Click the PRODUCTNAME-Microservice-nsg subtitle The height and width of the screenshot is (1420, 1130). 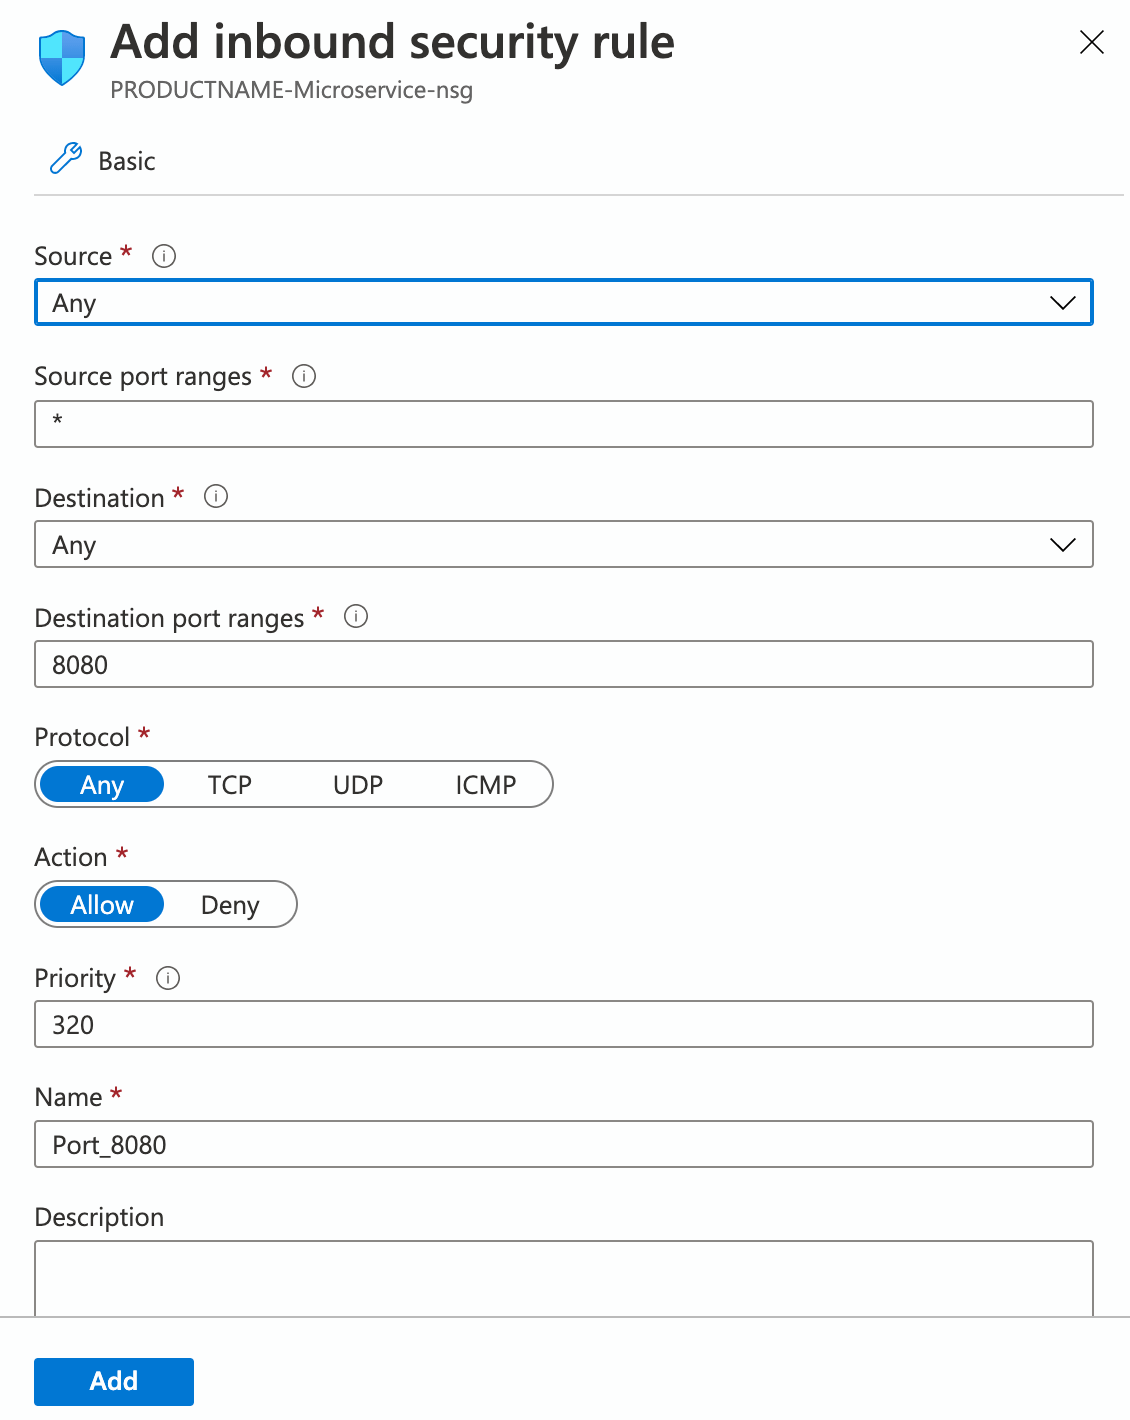pos(293,91)
